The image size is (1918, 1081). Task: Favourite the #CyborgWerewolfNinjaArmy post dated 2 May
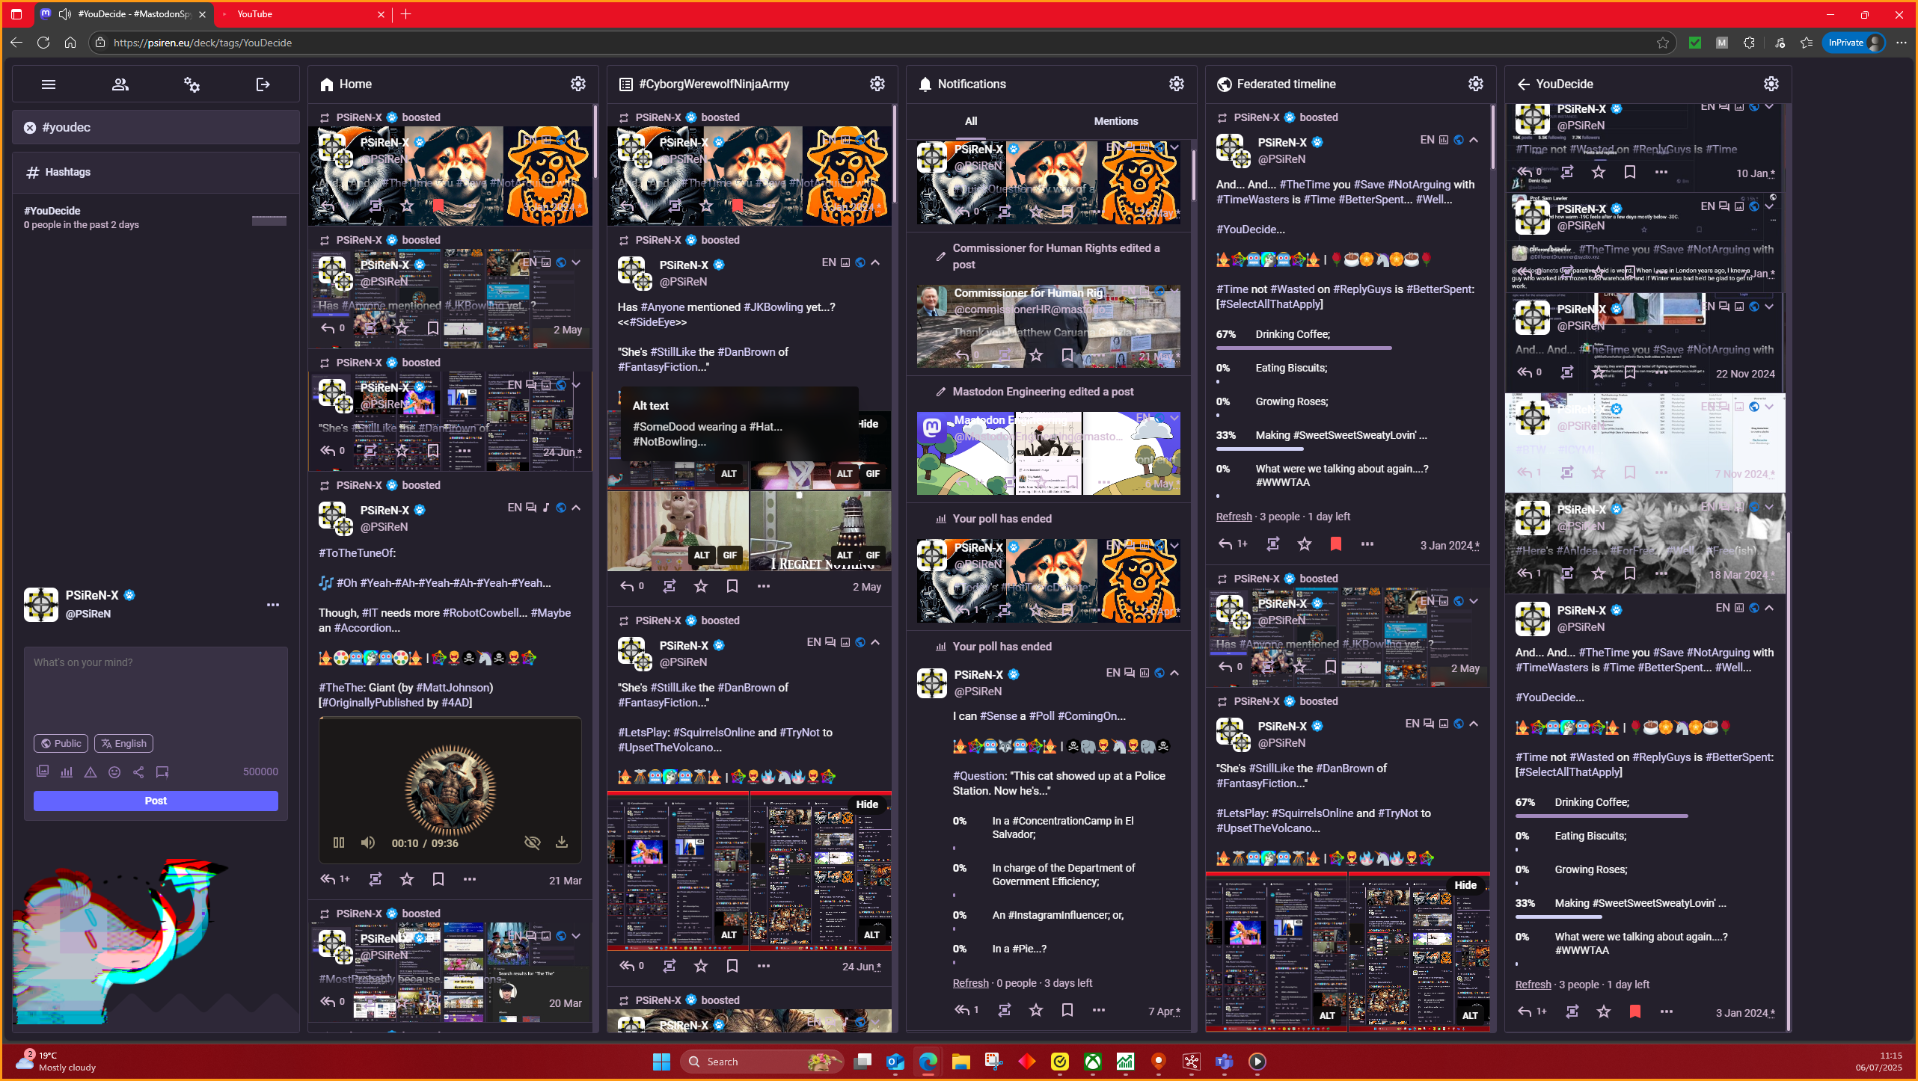click(x=700, y=587)
